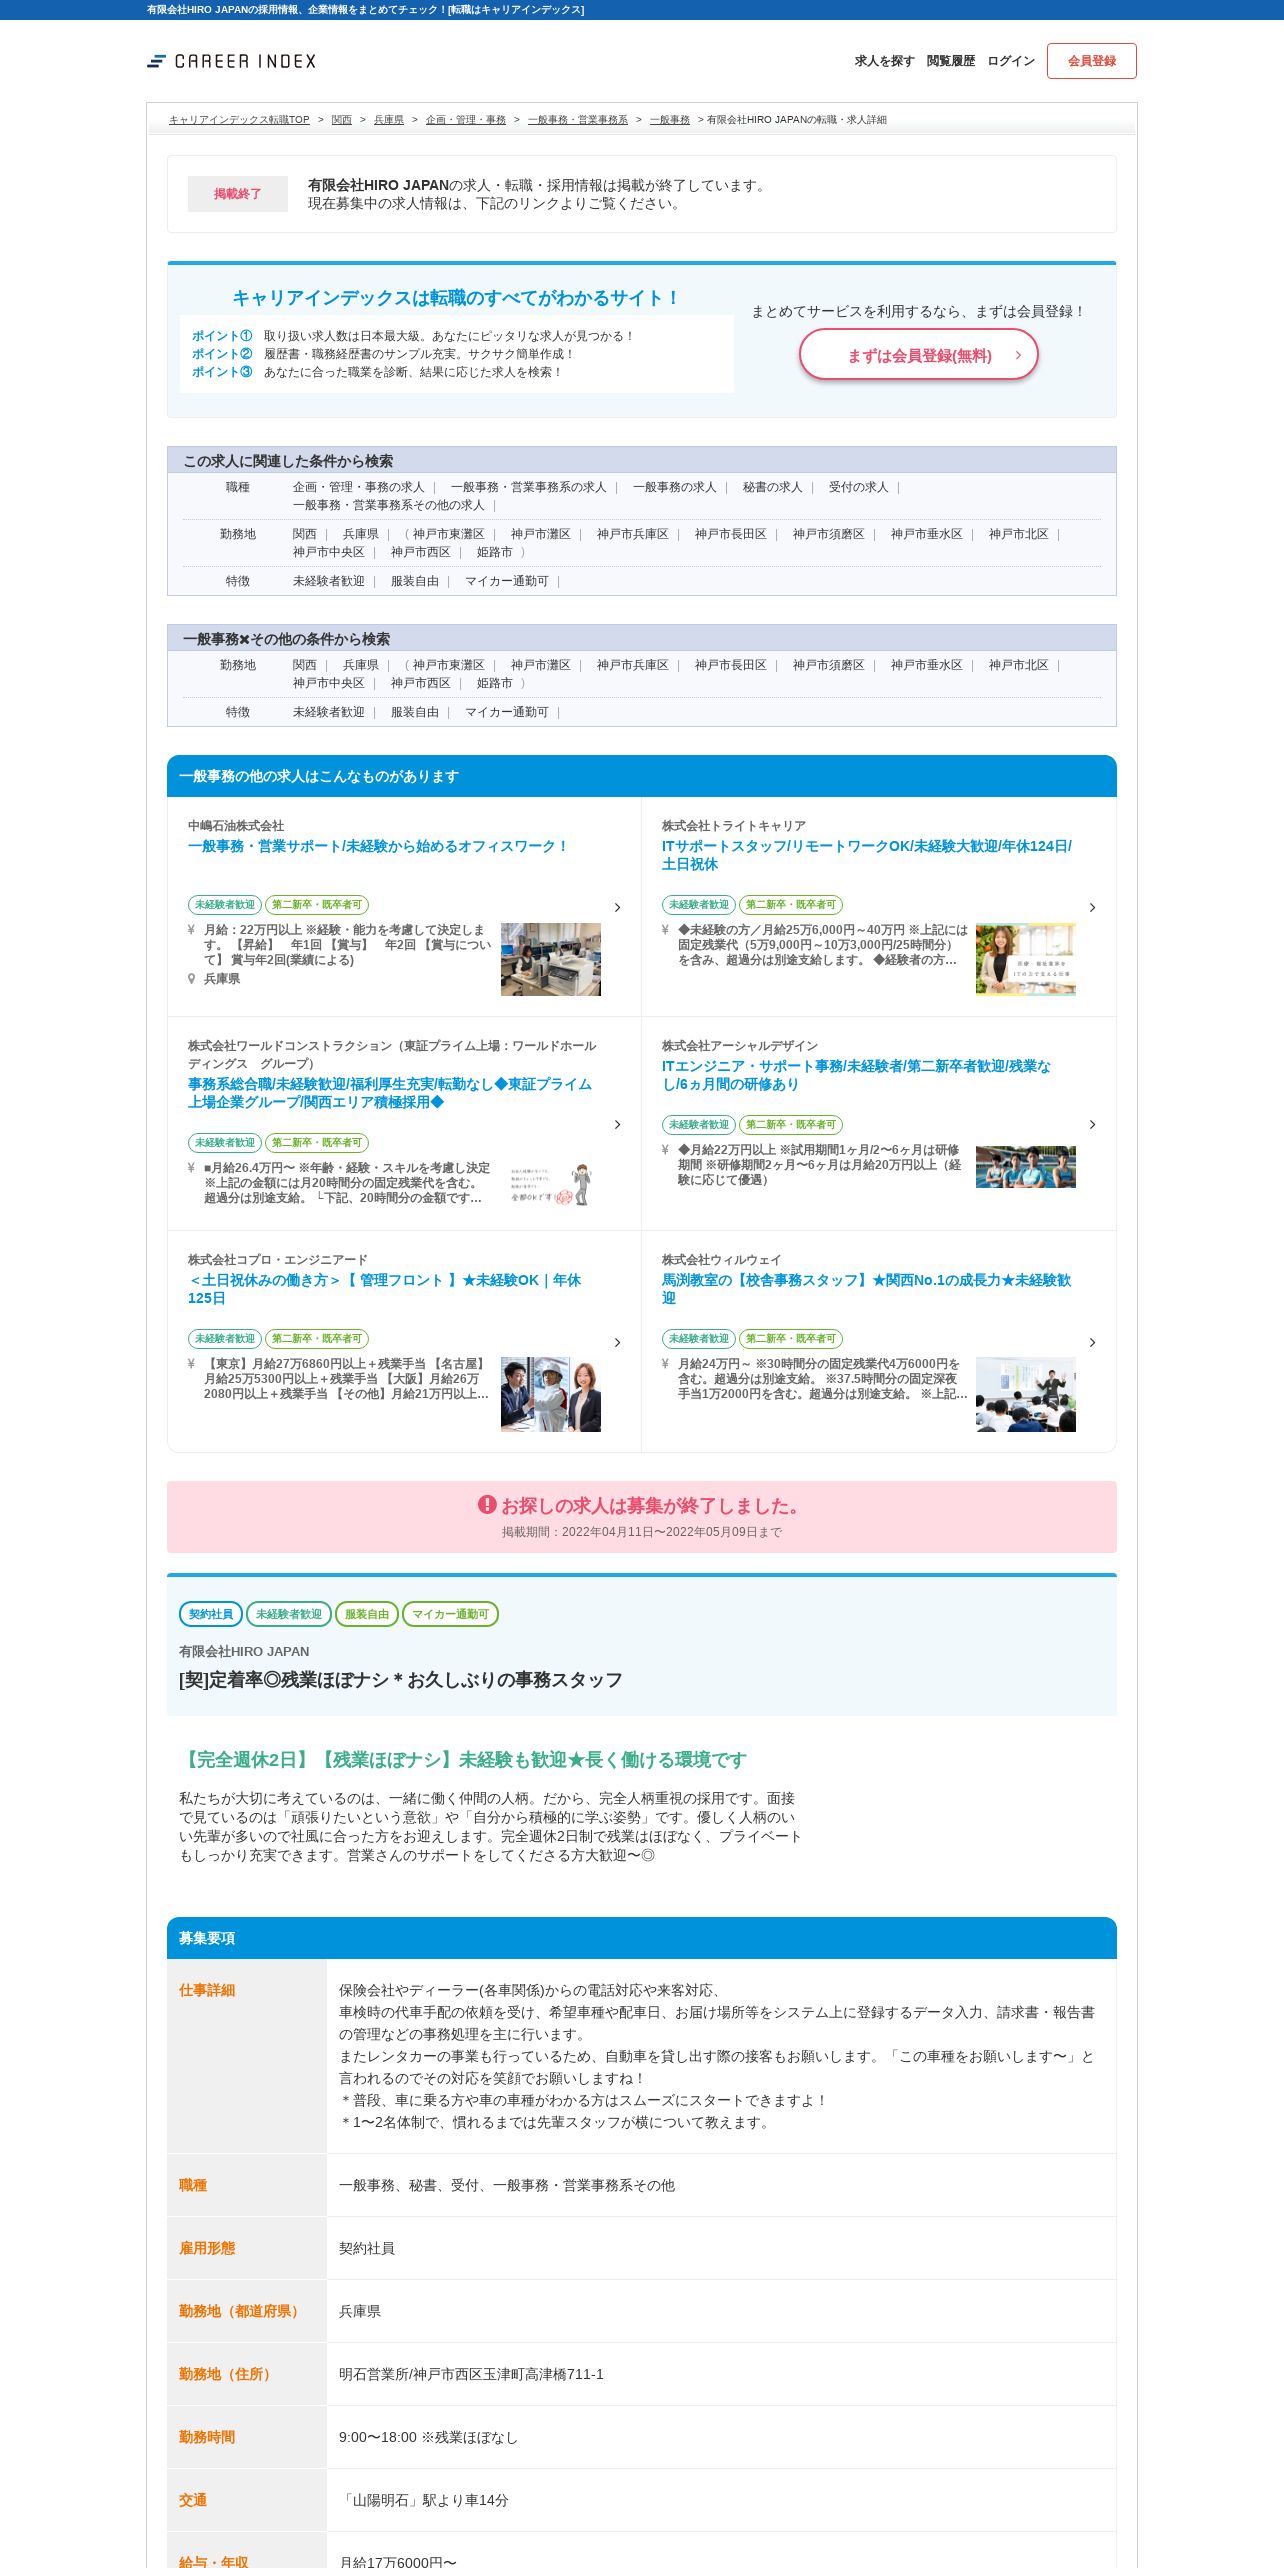The width and height of the screenshot is (1284, 2568).
Task: Open 閲覧履歴 from the header
Action: coord(950,61)
